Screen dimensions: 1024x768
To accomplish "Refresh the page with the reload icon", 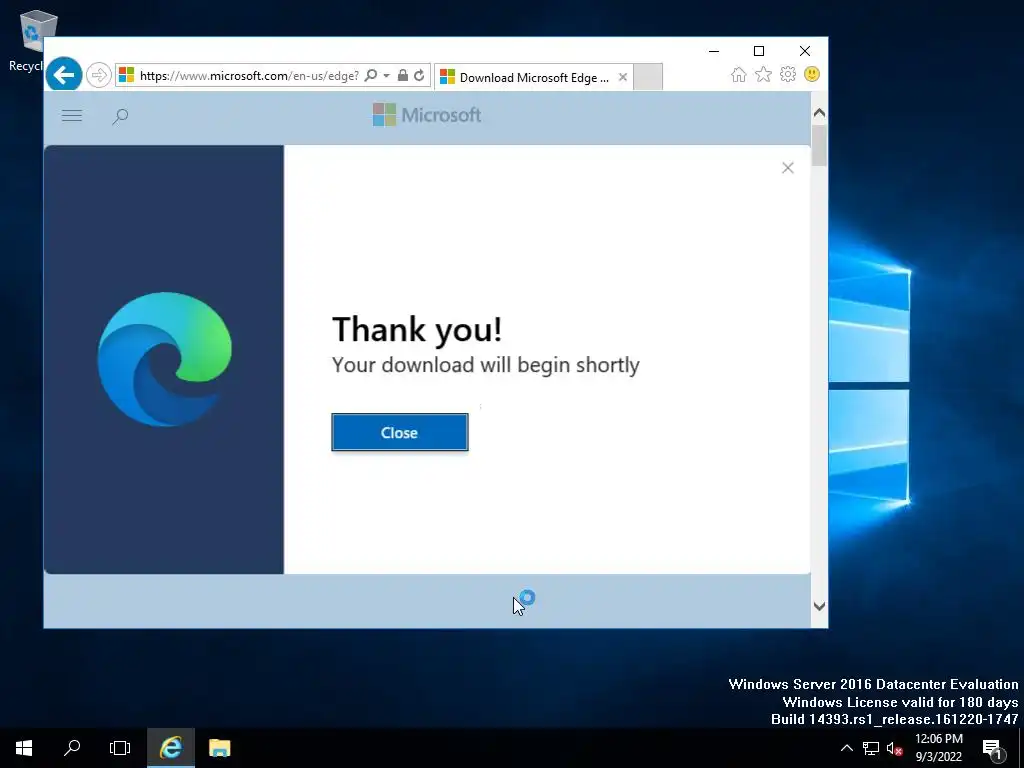I will [x=419, y=75].
